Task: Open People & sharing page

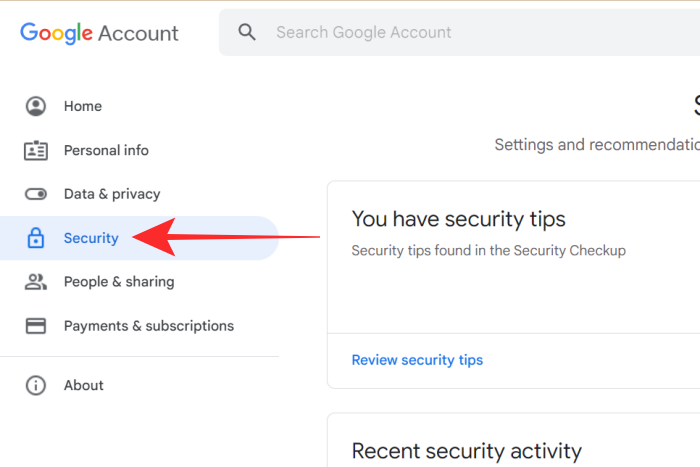Action: click(x=119, y=282)
